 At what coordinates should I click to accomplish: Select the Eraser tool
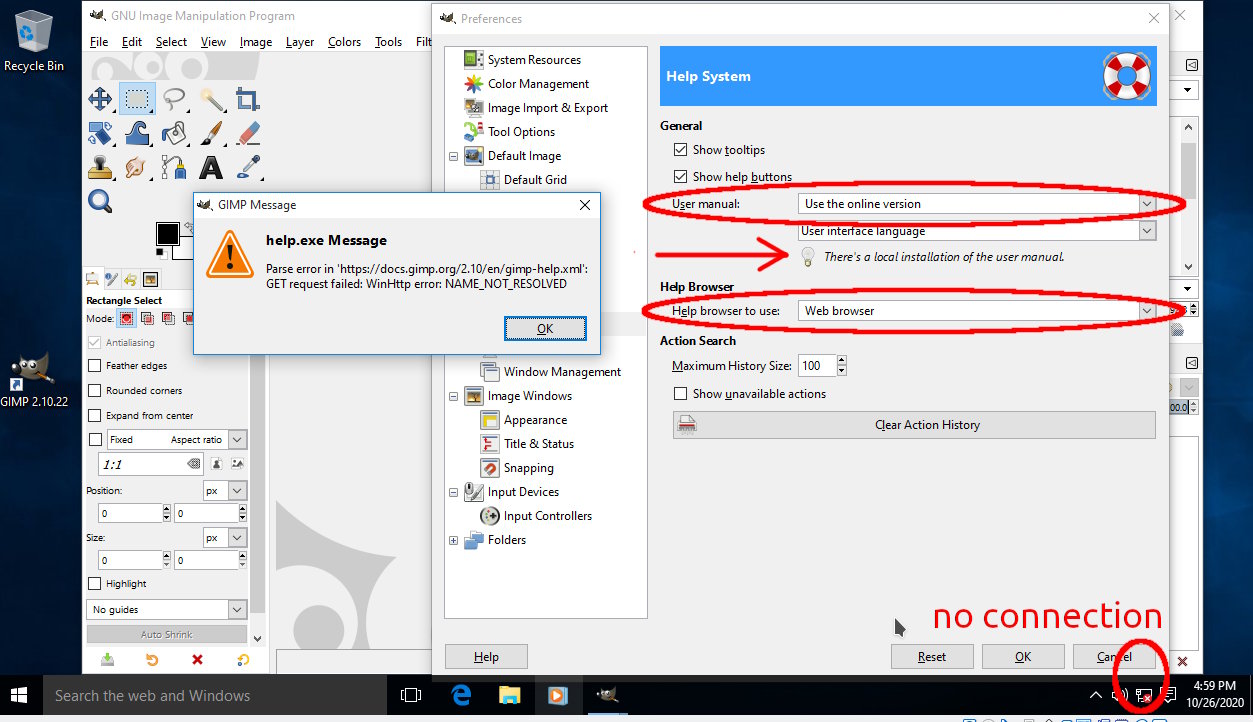point(248,132)
